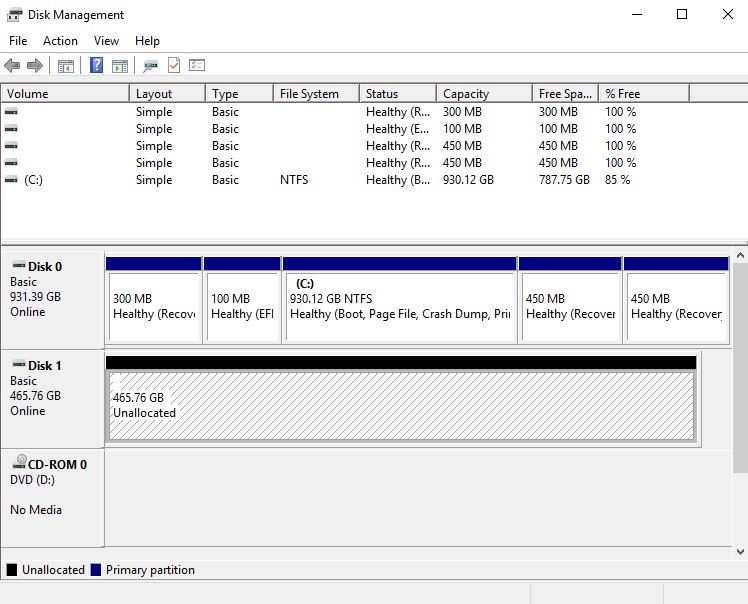Toggle the console tree pane icon

(66, 66)
